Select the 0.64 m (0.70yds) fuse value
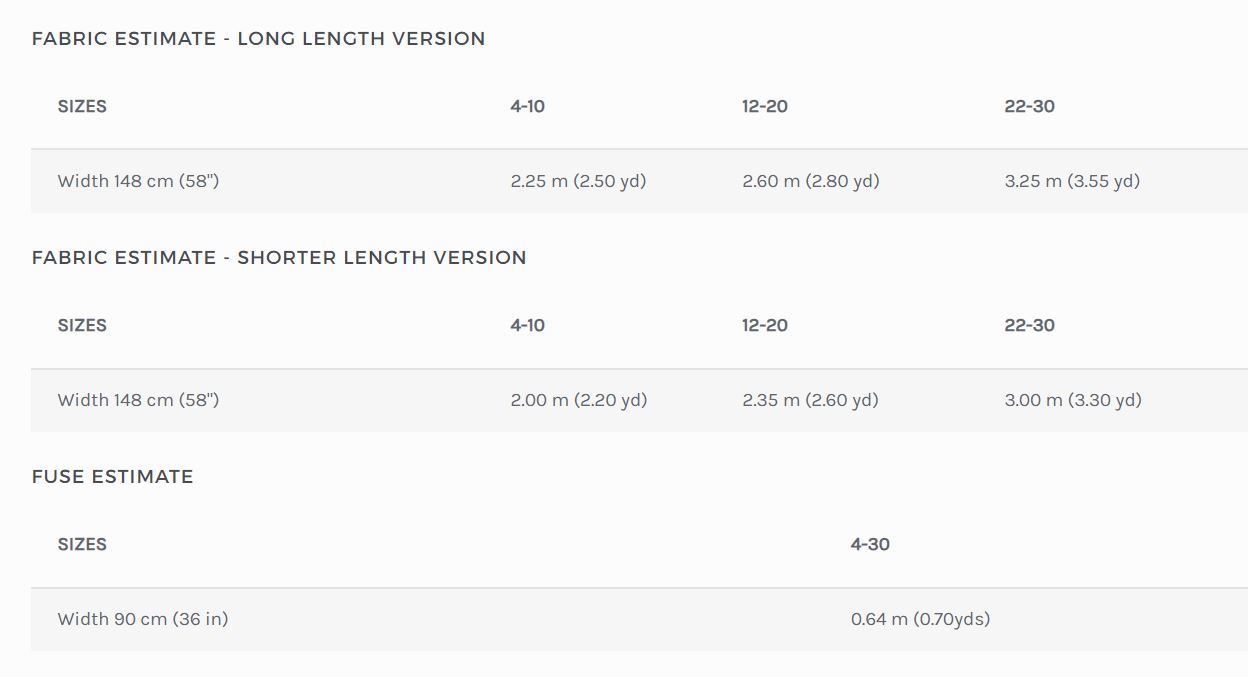The height and width of the screenshot is (677, 1248). [x=920, y=619]
